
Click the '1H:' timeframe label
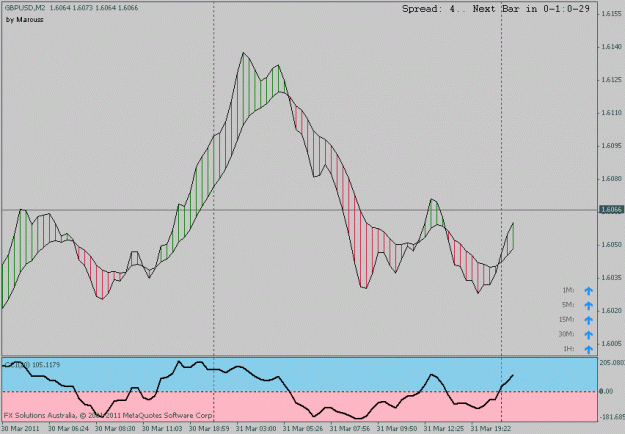[x=569, y=349]
